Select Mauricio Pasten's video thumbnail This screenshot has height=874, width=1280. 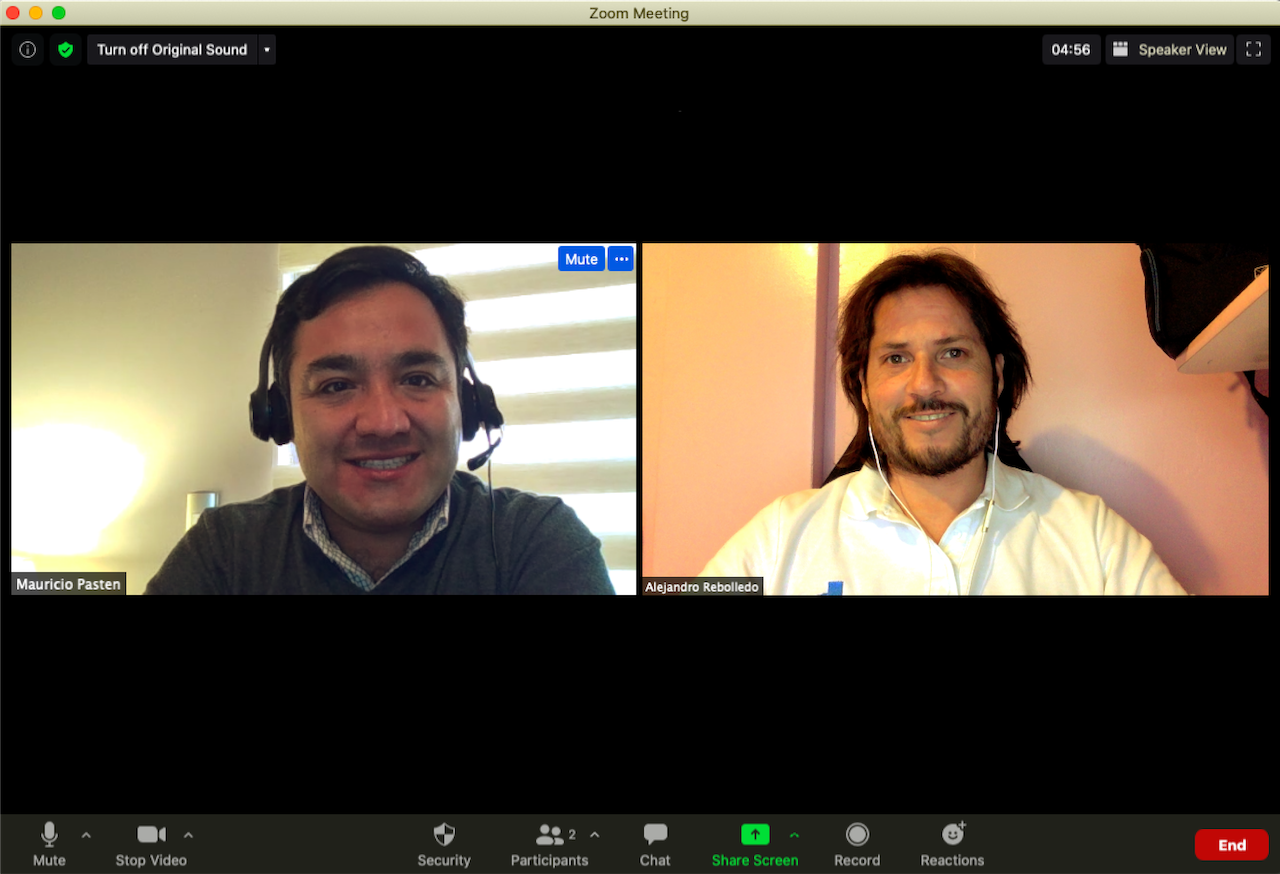pos(323,419)
